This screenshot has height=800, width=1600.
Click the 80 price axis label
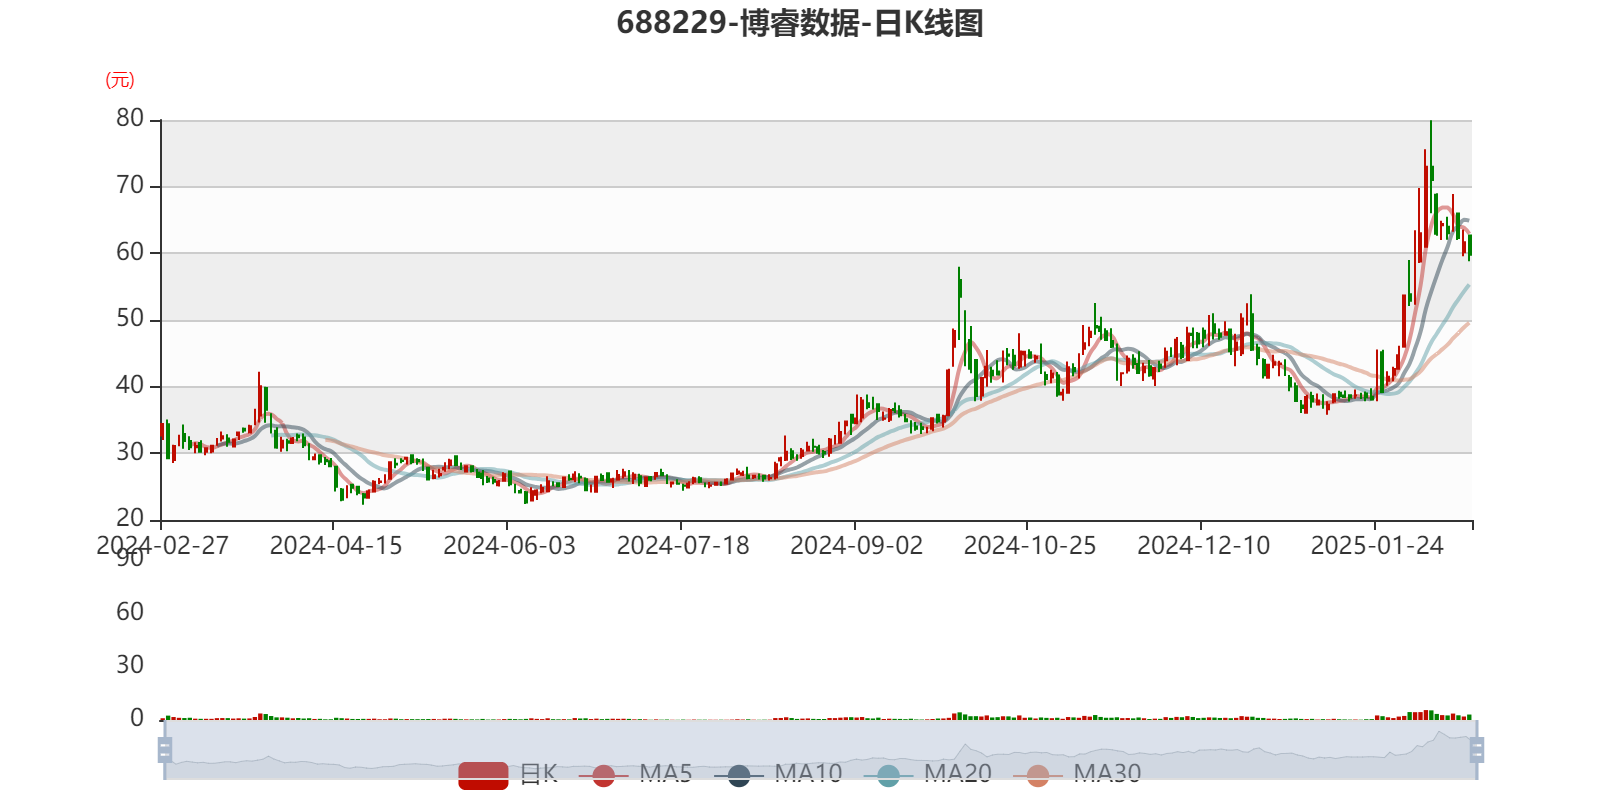pos(130,119)
